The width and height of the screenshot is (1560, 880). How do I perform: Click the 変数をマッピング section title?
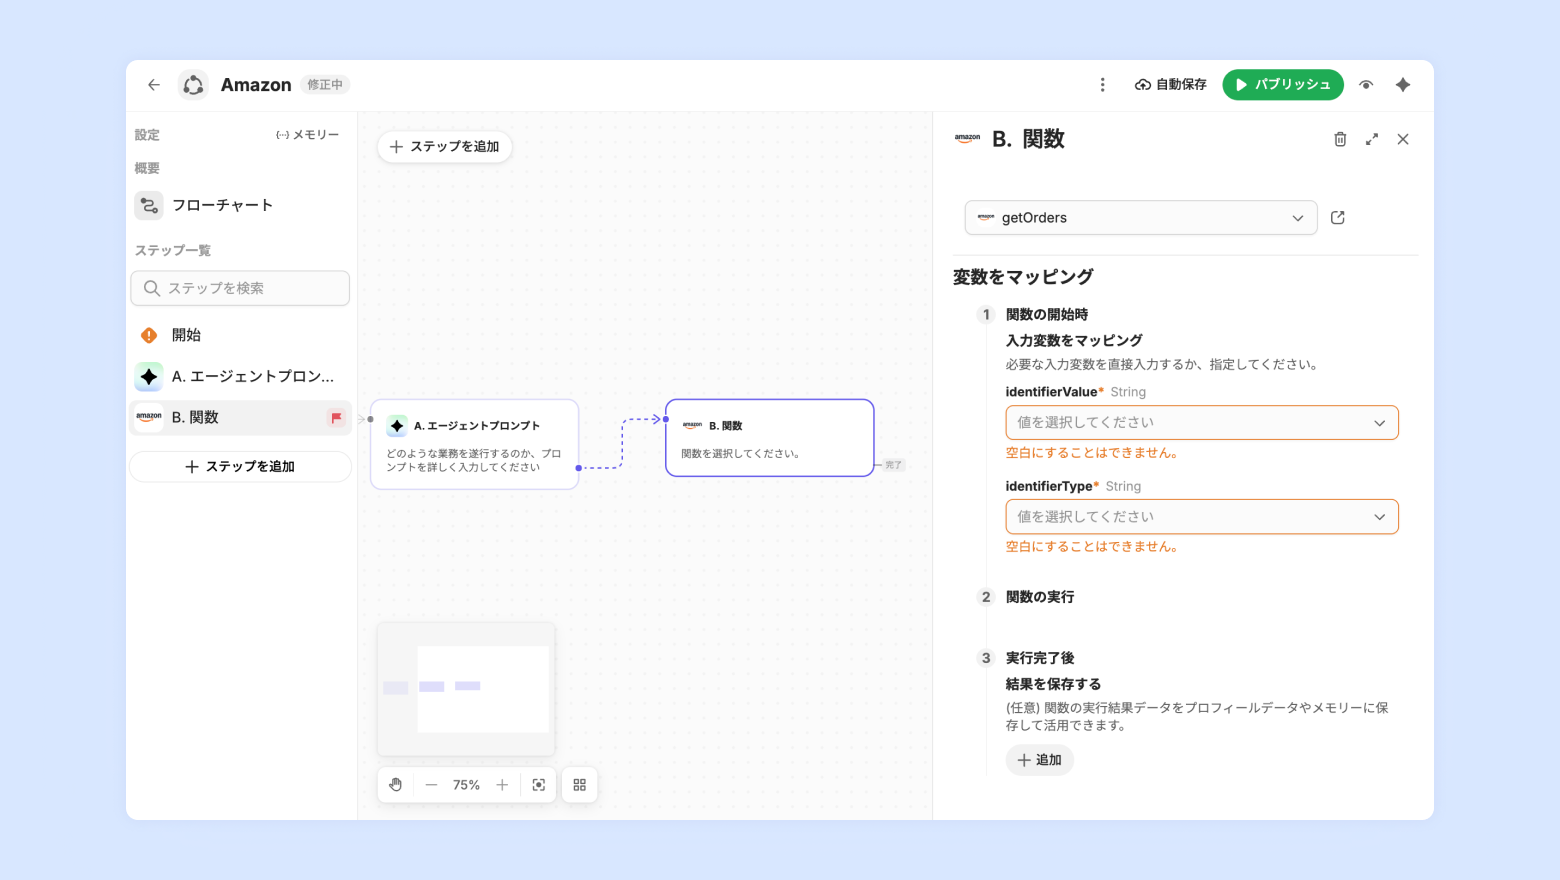pyautogui.click(x=1023, y=277)
